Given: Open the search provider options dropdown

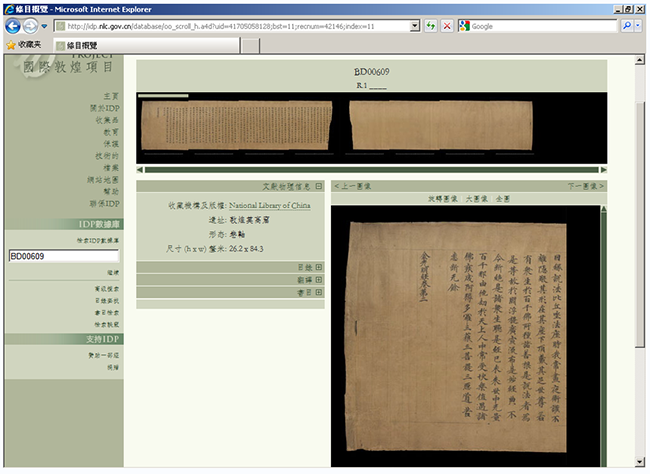Looking at the screenshot, I should 638,26.
